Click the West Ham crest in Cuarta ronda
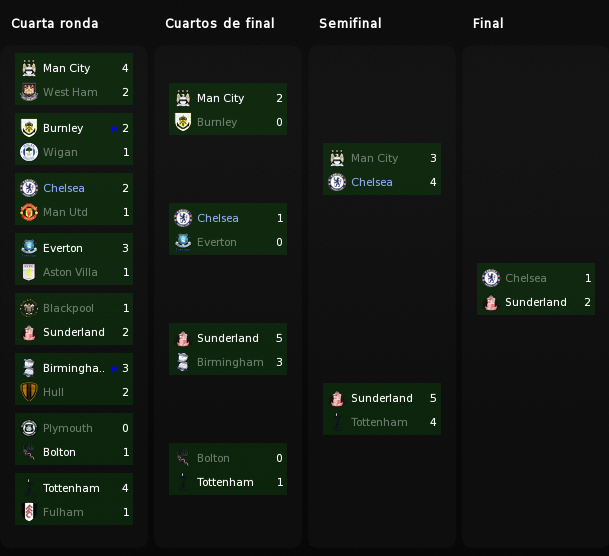Screen dimensions: 609x556 [29, 92]
